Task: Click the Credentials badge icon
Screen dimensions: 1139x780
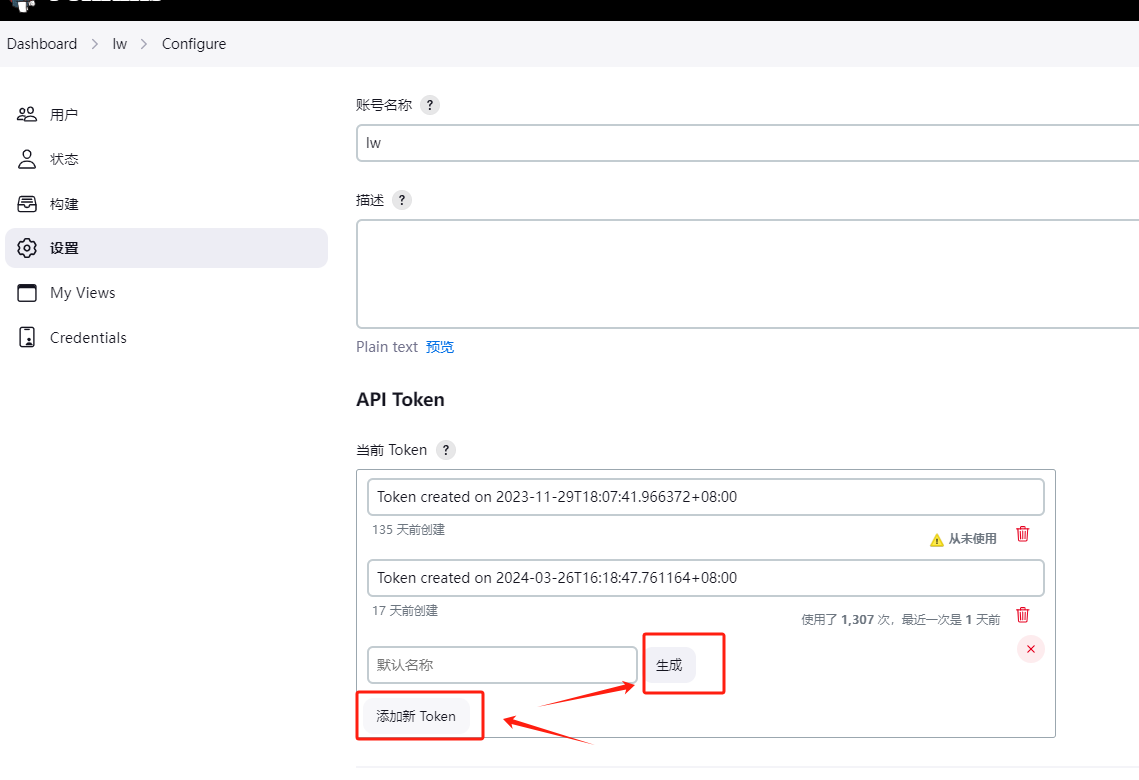Action: pyautogui.click(x=27, y=337)
